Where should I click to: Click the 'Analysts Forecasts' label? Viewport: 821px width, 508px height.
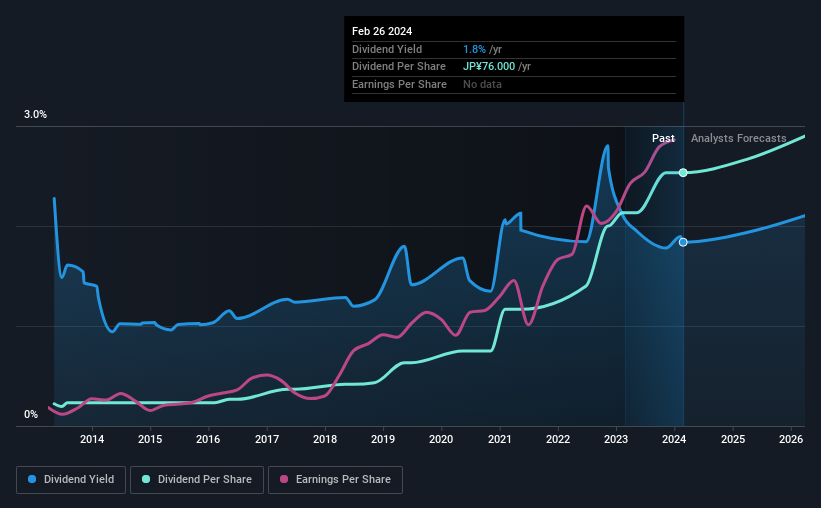pyautogui.click(x=738, y=138)
